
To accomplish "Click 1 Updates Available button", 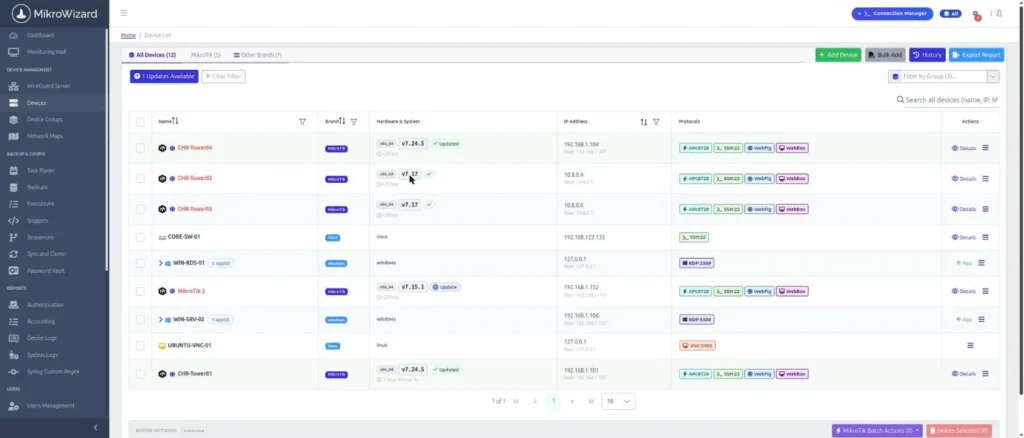I will 164,76.
